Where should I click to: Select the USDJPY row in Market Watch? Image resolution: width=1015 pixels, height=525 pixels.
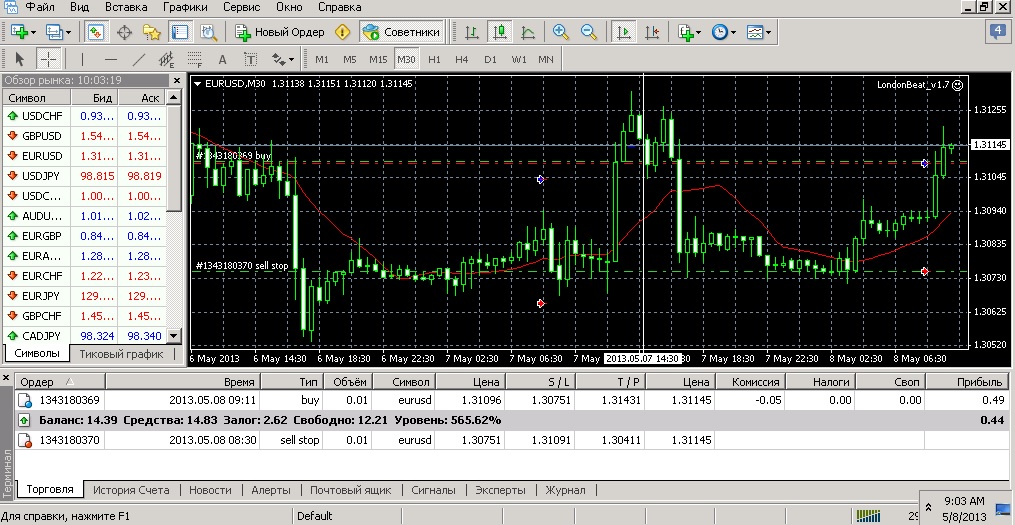click(85, 176)
